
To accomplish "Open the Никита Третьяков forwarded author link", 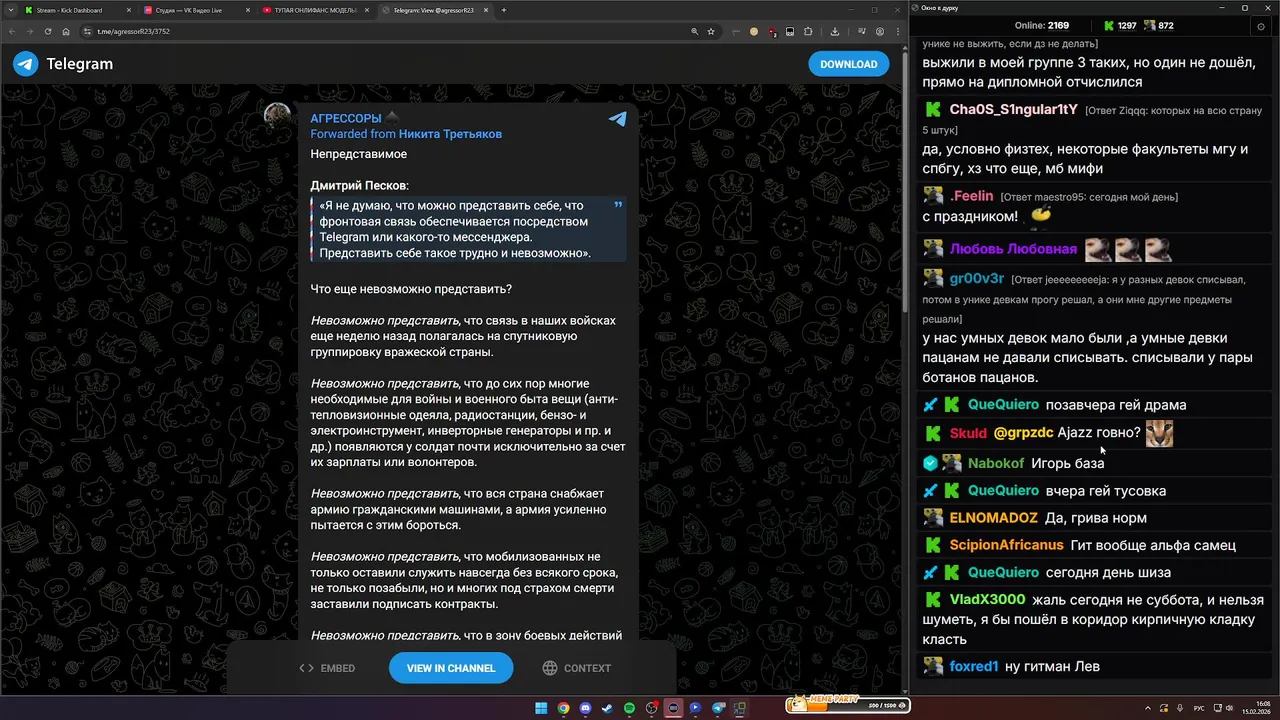I will (450, 134).
